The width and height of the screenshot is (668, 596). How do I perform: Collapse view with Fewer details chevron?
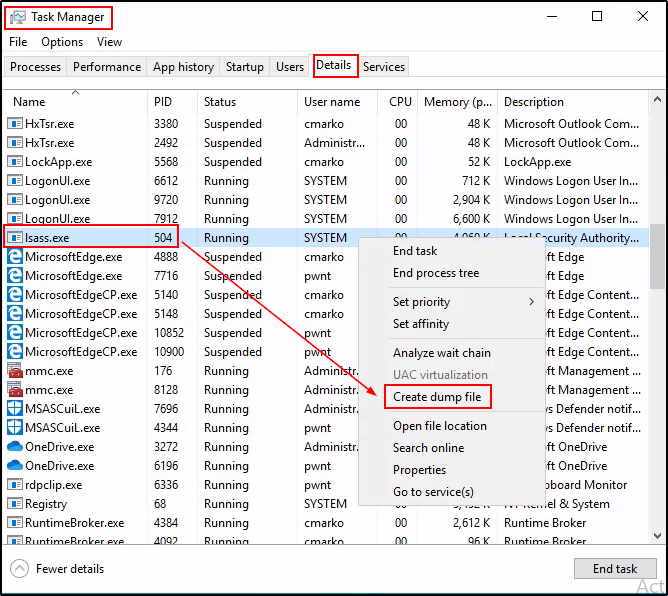pos(20,569)
